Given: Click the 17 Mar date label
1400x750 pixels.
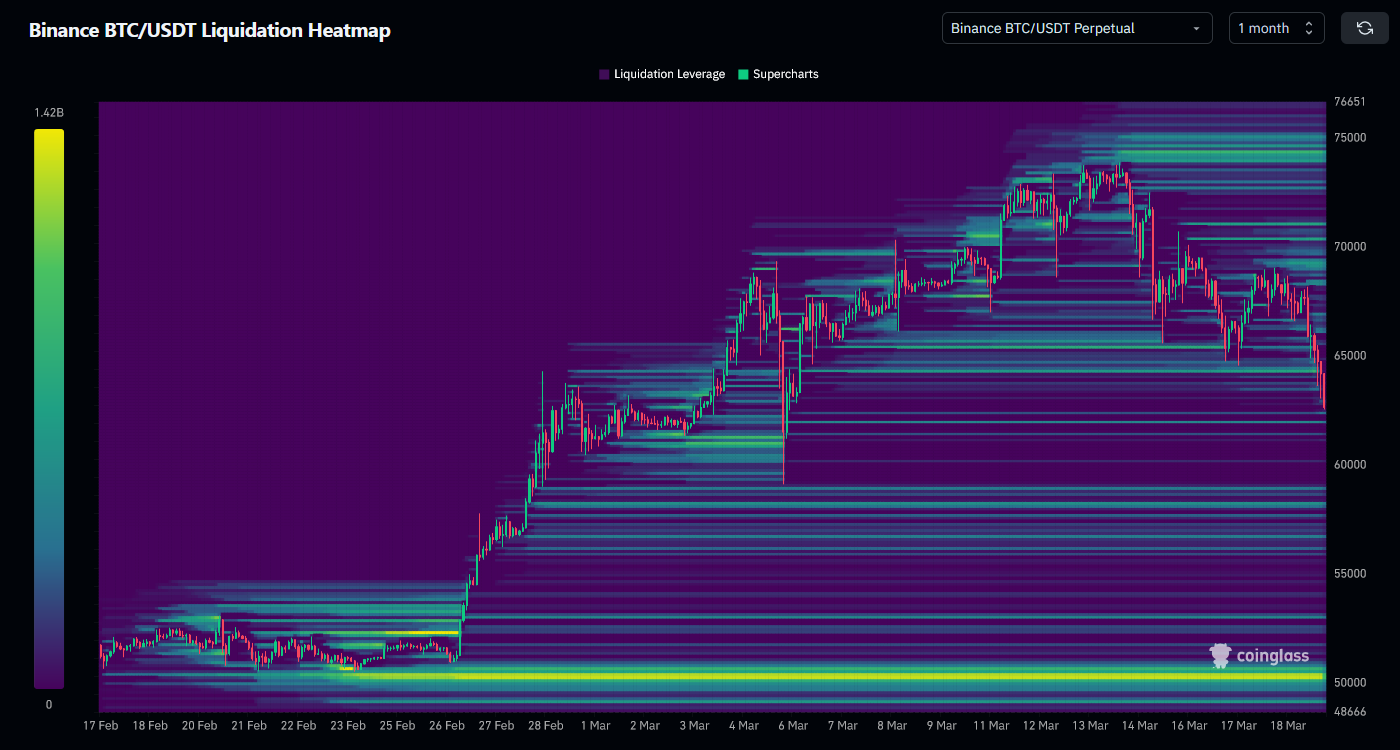Looking at the screenshot, I should click(x=1239, y=726).
